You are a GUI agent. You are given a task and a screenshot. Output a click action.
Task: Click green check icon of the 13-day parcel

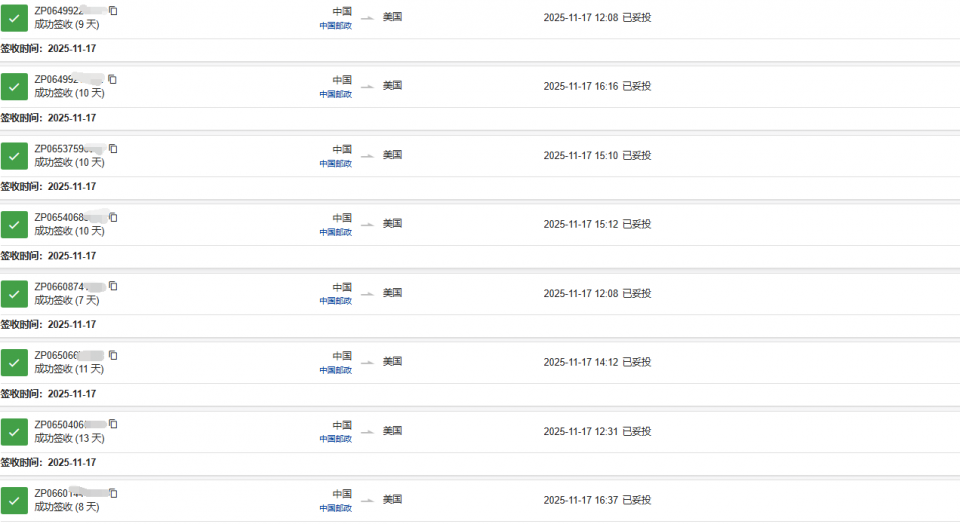click(x=14, y=432)
